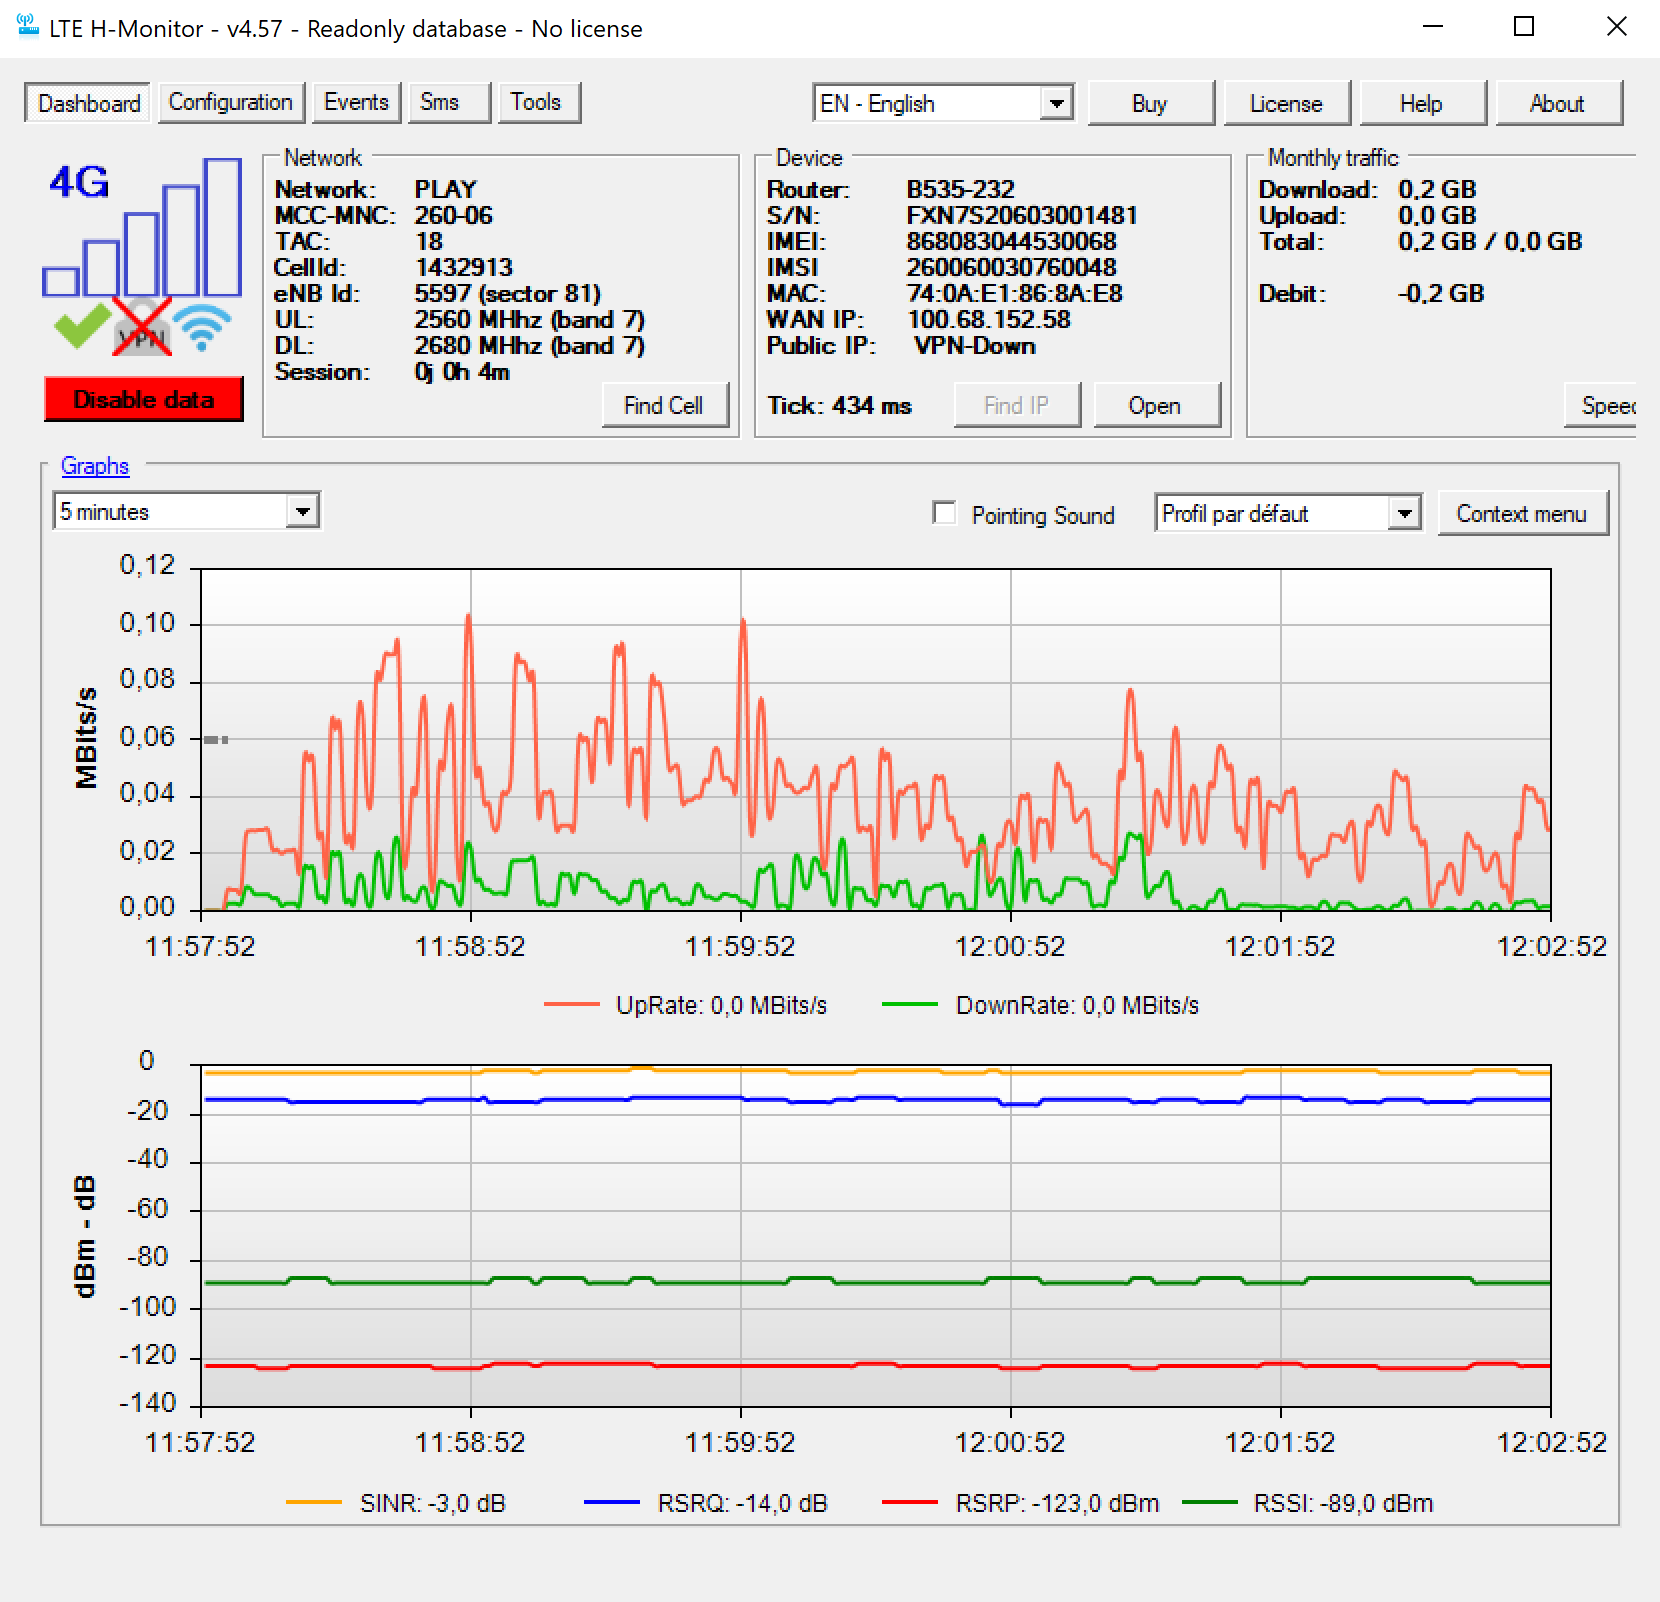Click the 4G signal strength bars icon
1660x1602 pixels.
pos(142,227)
